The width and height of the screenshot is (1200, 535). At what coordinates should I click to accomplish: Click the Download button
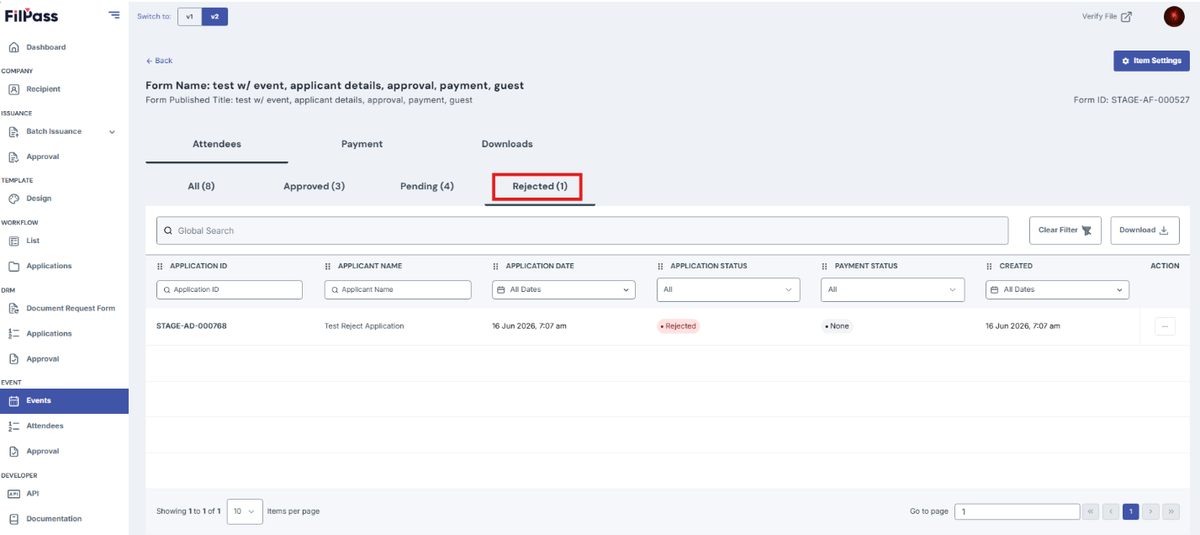[1145, 230]
